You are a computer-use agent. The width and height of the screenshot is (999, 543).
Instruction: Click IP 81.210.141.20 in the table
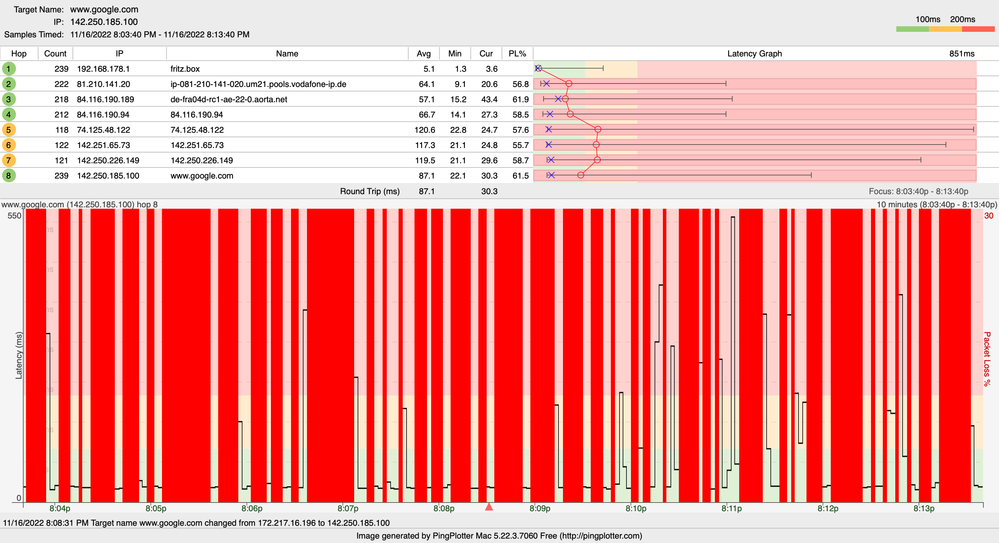click(103, 84)
